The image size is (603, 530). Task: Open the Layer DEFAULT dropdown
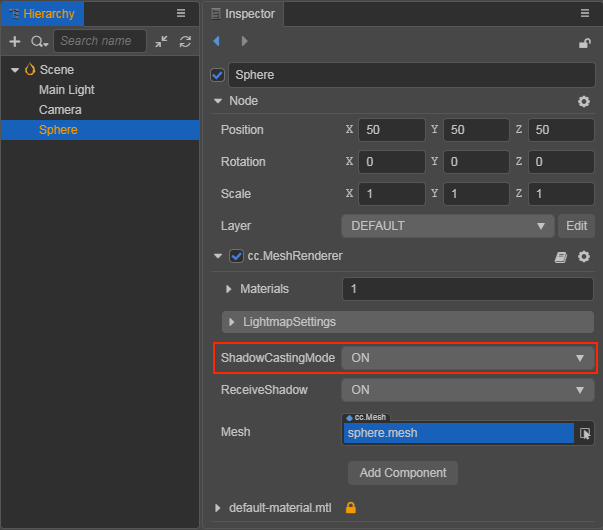coord(447,226)
